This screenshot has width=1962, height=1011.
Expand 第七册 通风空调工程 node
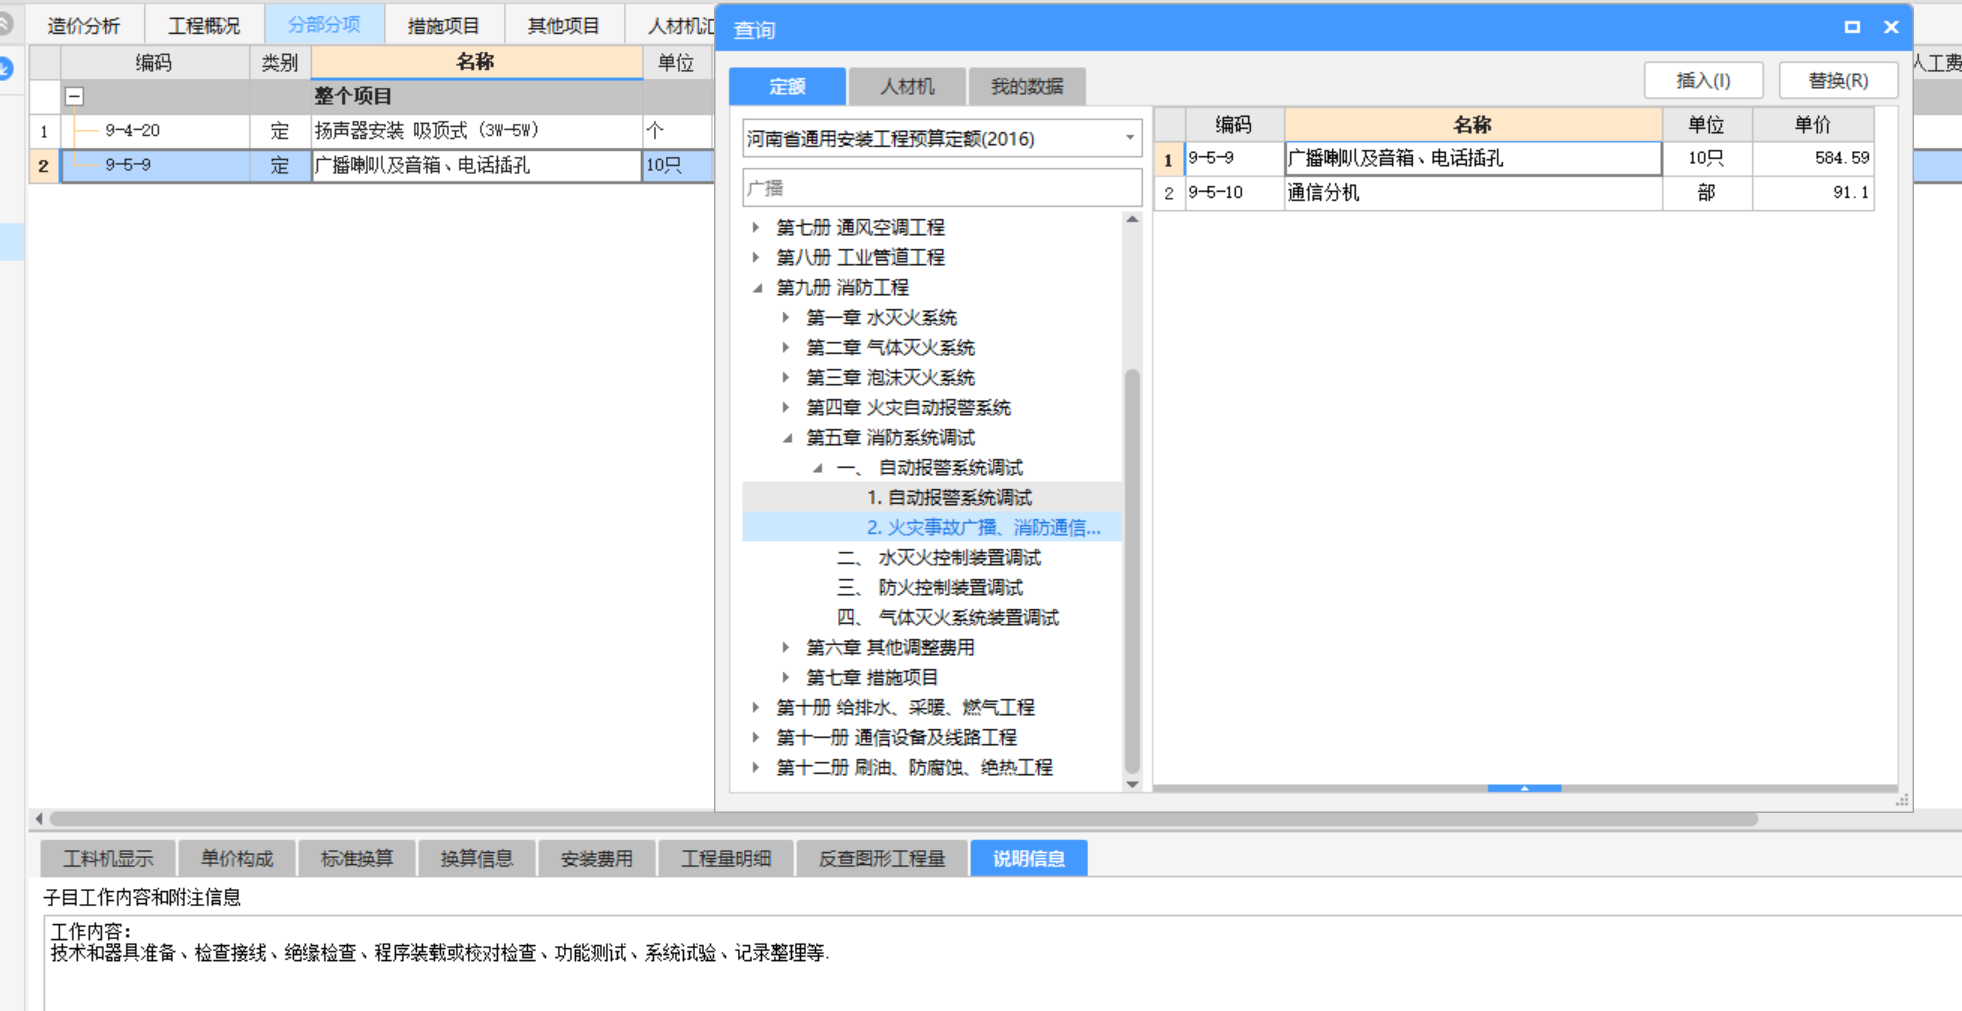pos(756,227)
